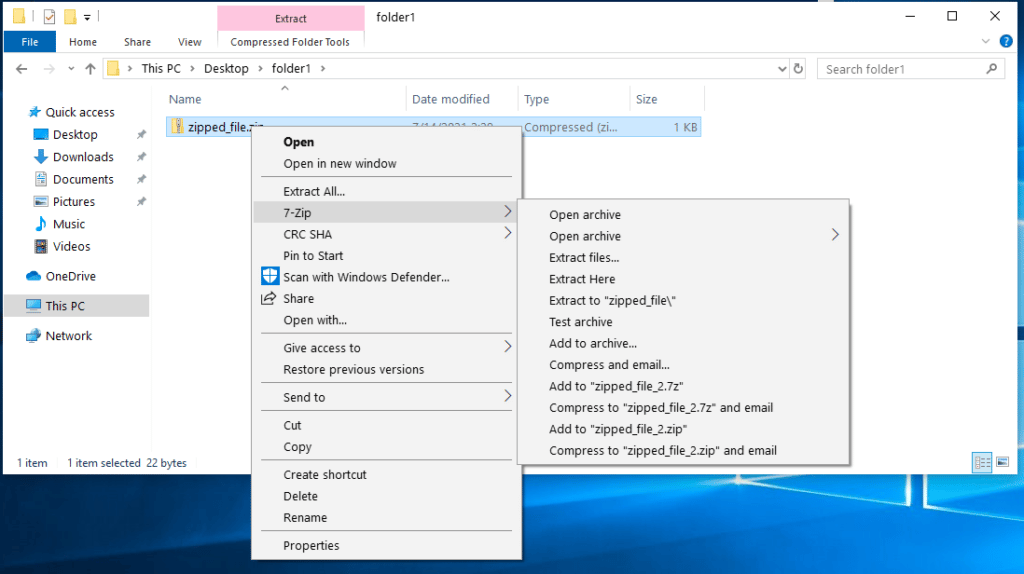Click the zipped_file.zip archive icon
The image size is (1024, 574).
coord(177,127)
